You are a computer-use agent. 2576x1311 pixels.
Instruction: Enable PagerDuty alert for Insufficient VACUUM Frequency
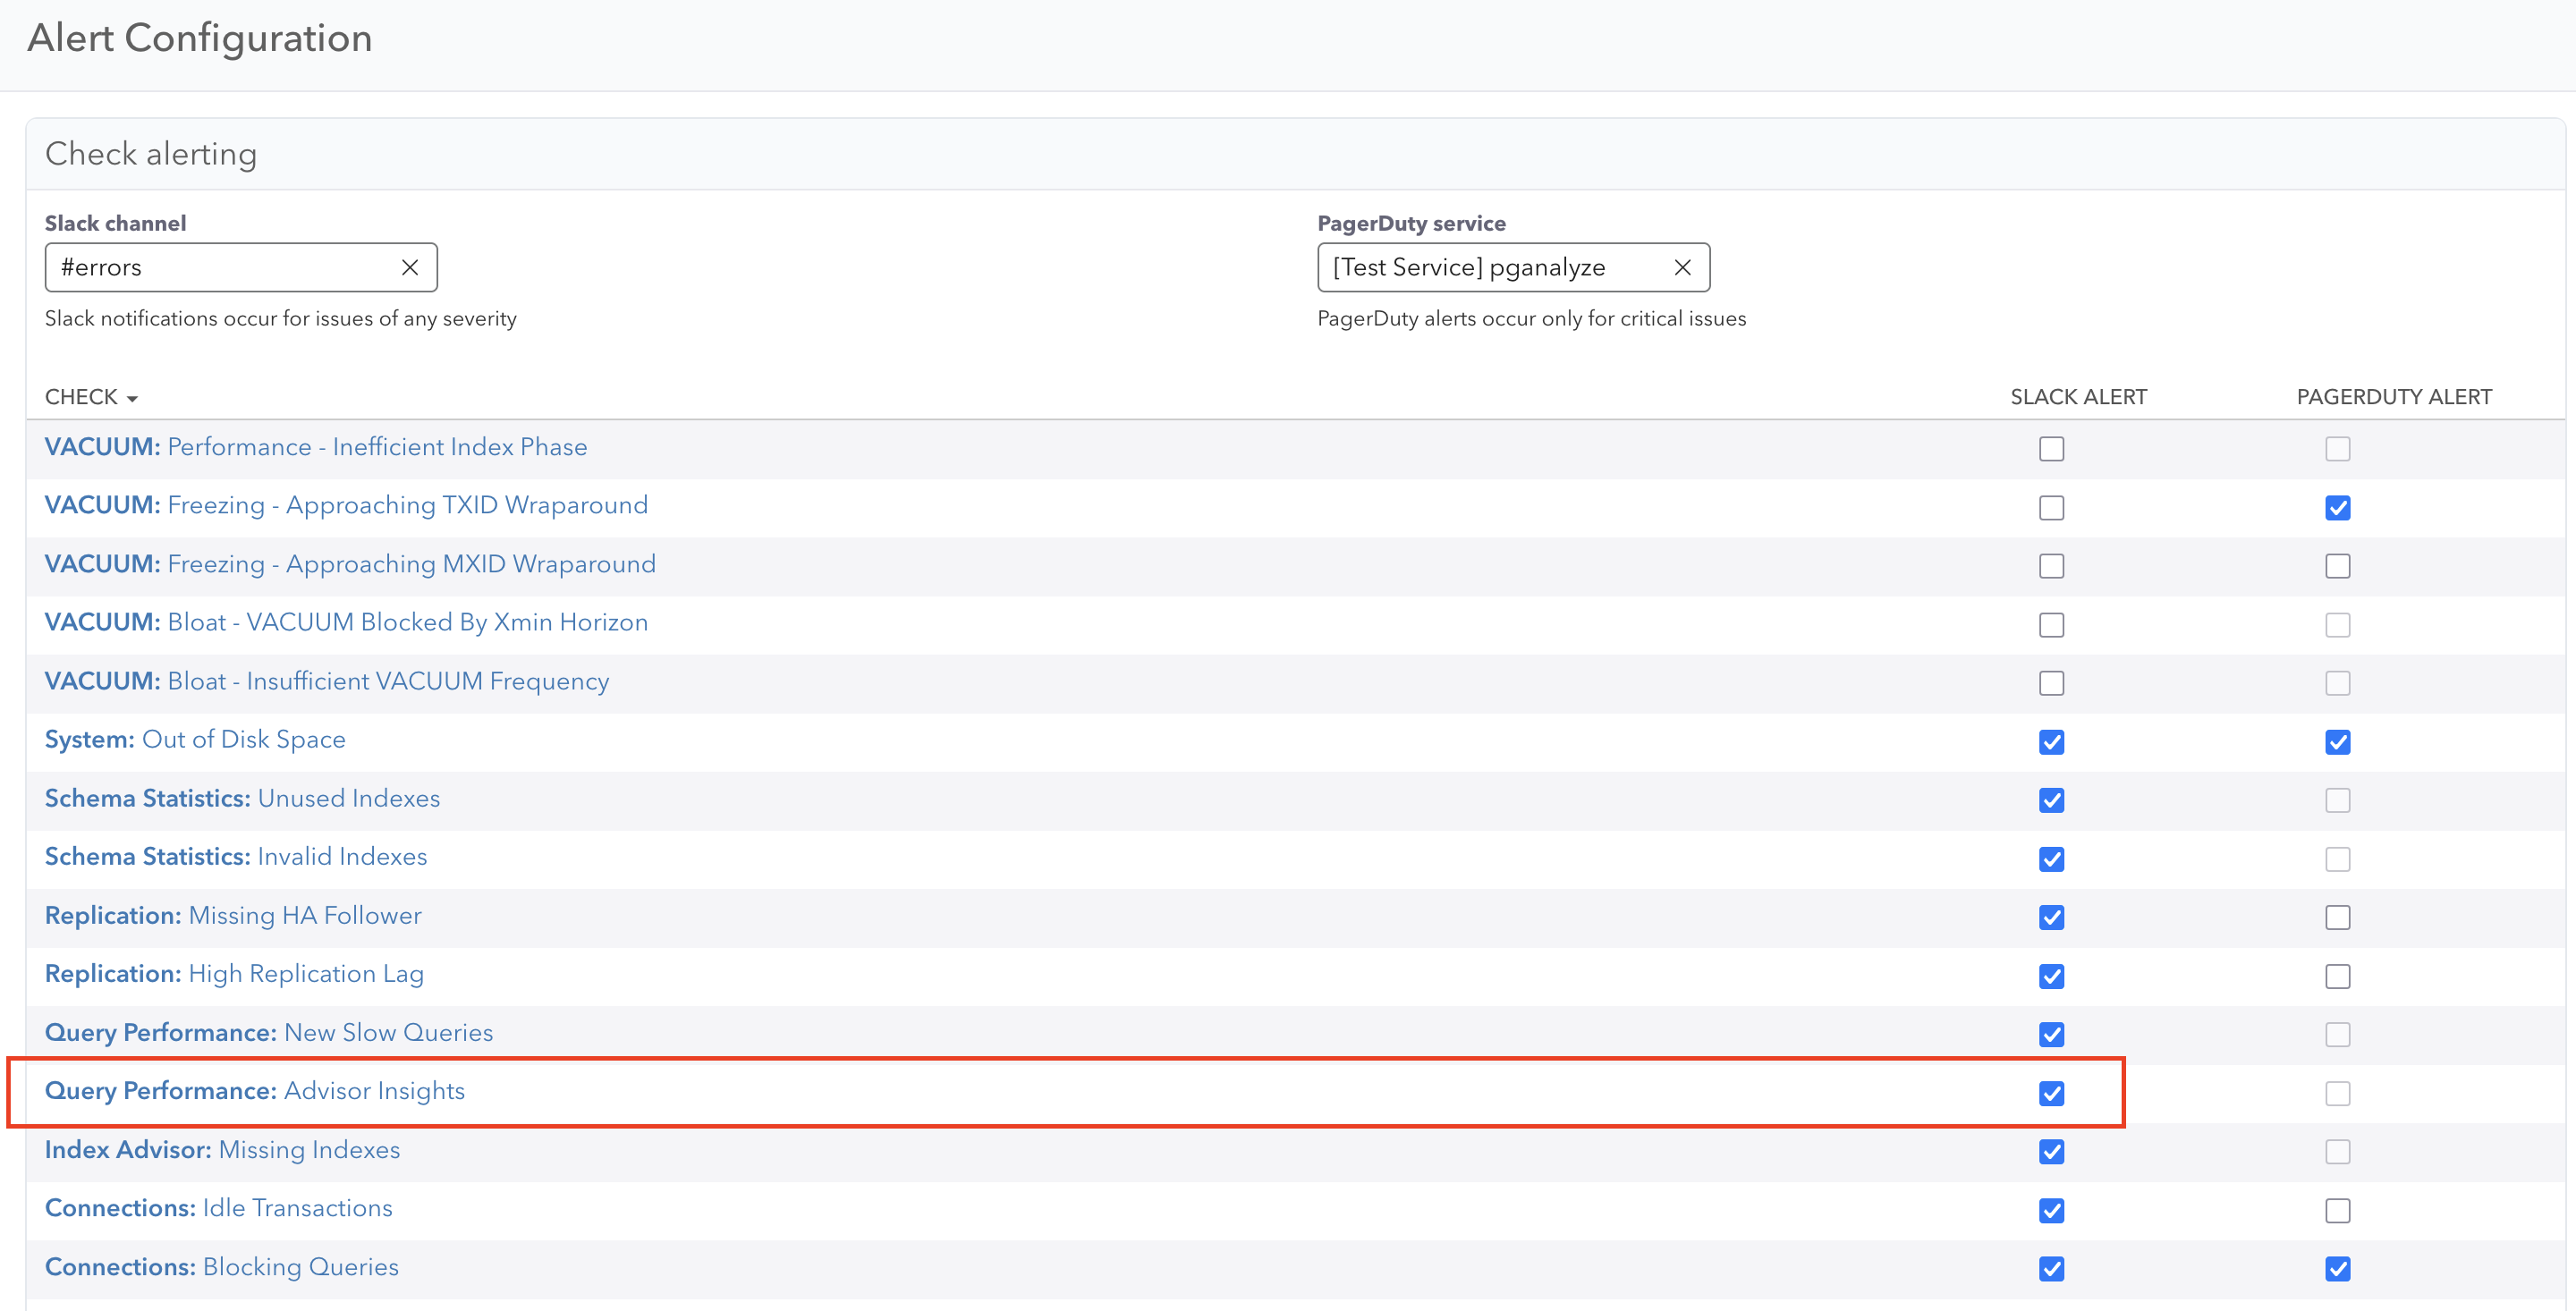click(2338, 683)
